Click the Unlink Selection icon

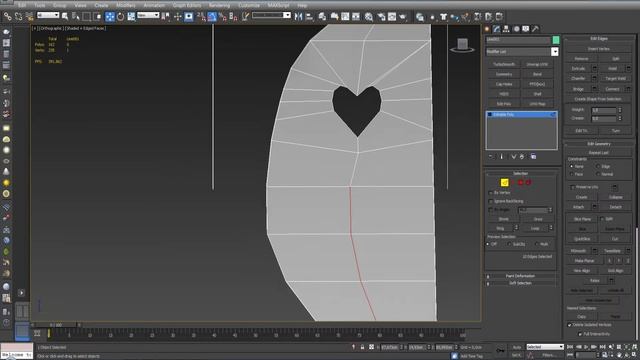pos(18,16)
